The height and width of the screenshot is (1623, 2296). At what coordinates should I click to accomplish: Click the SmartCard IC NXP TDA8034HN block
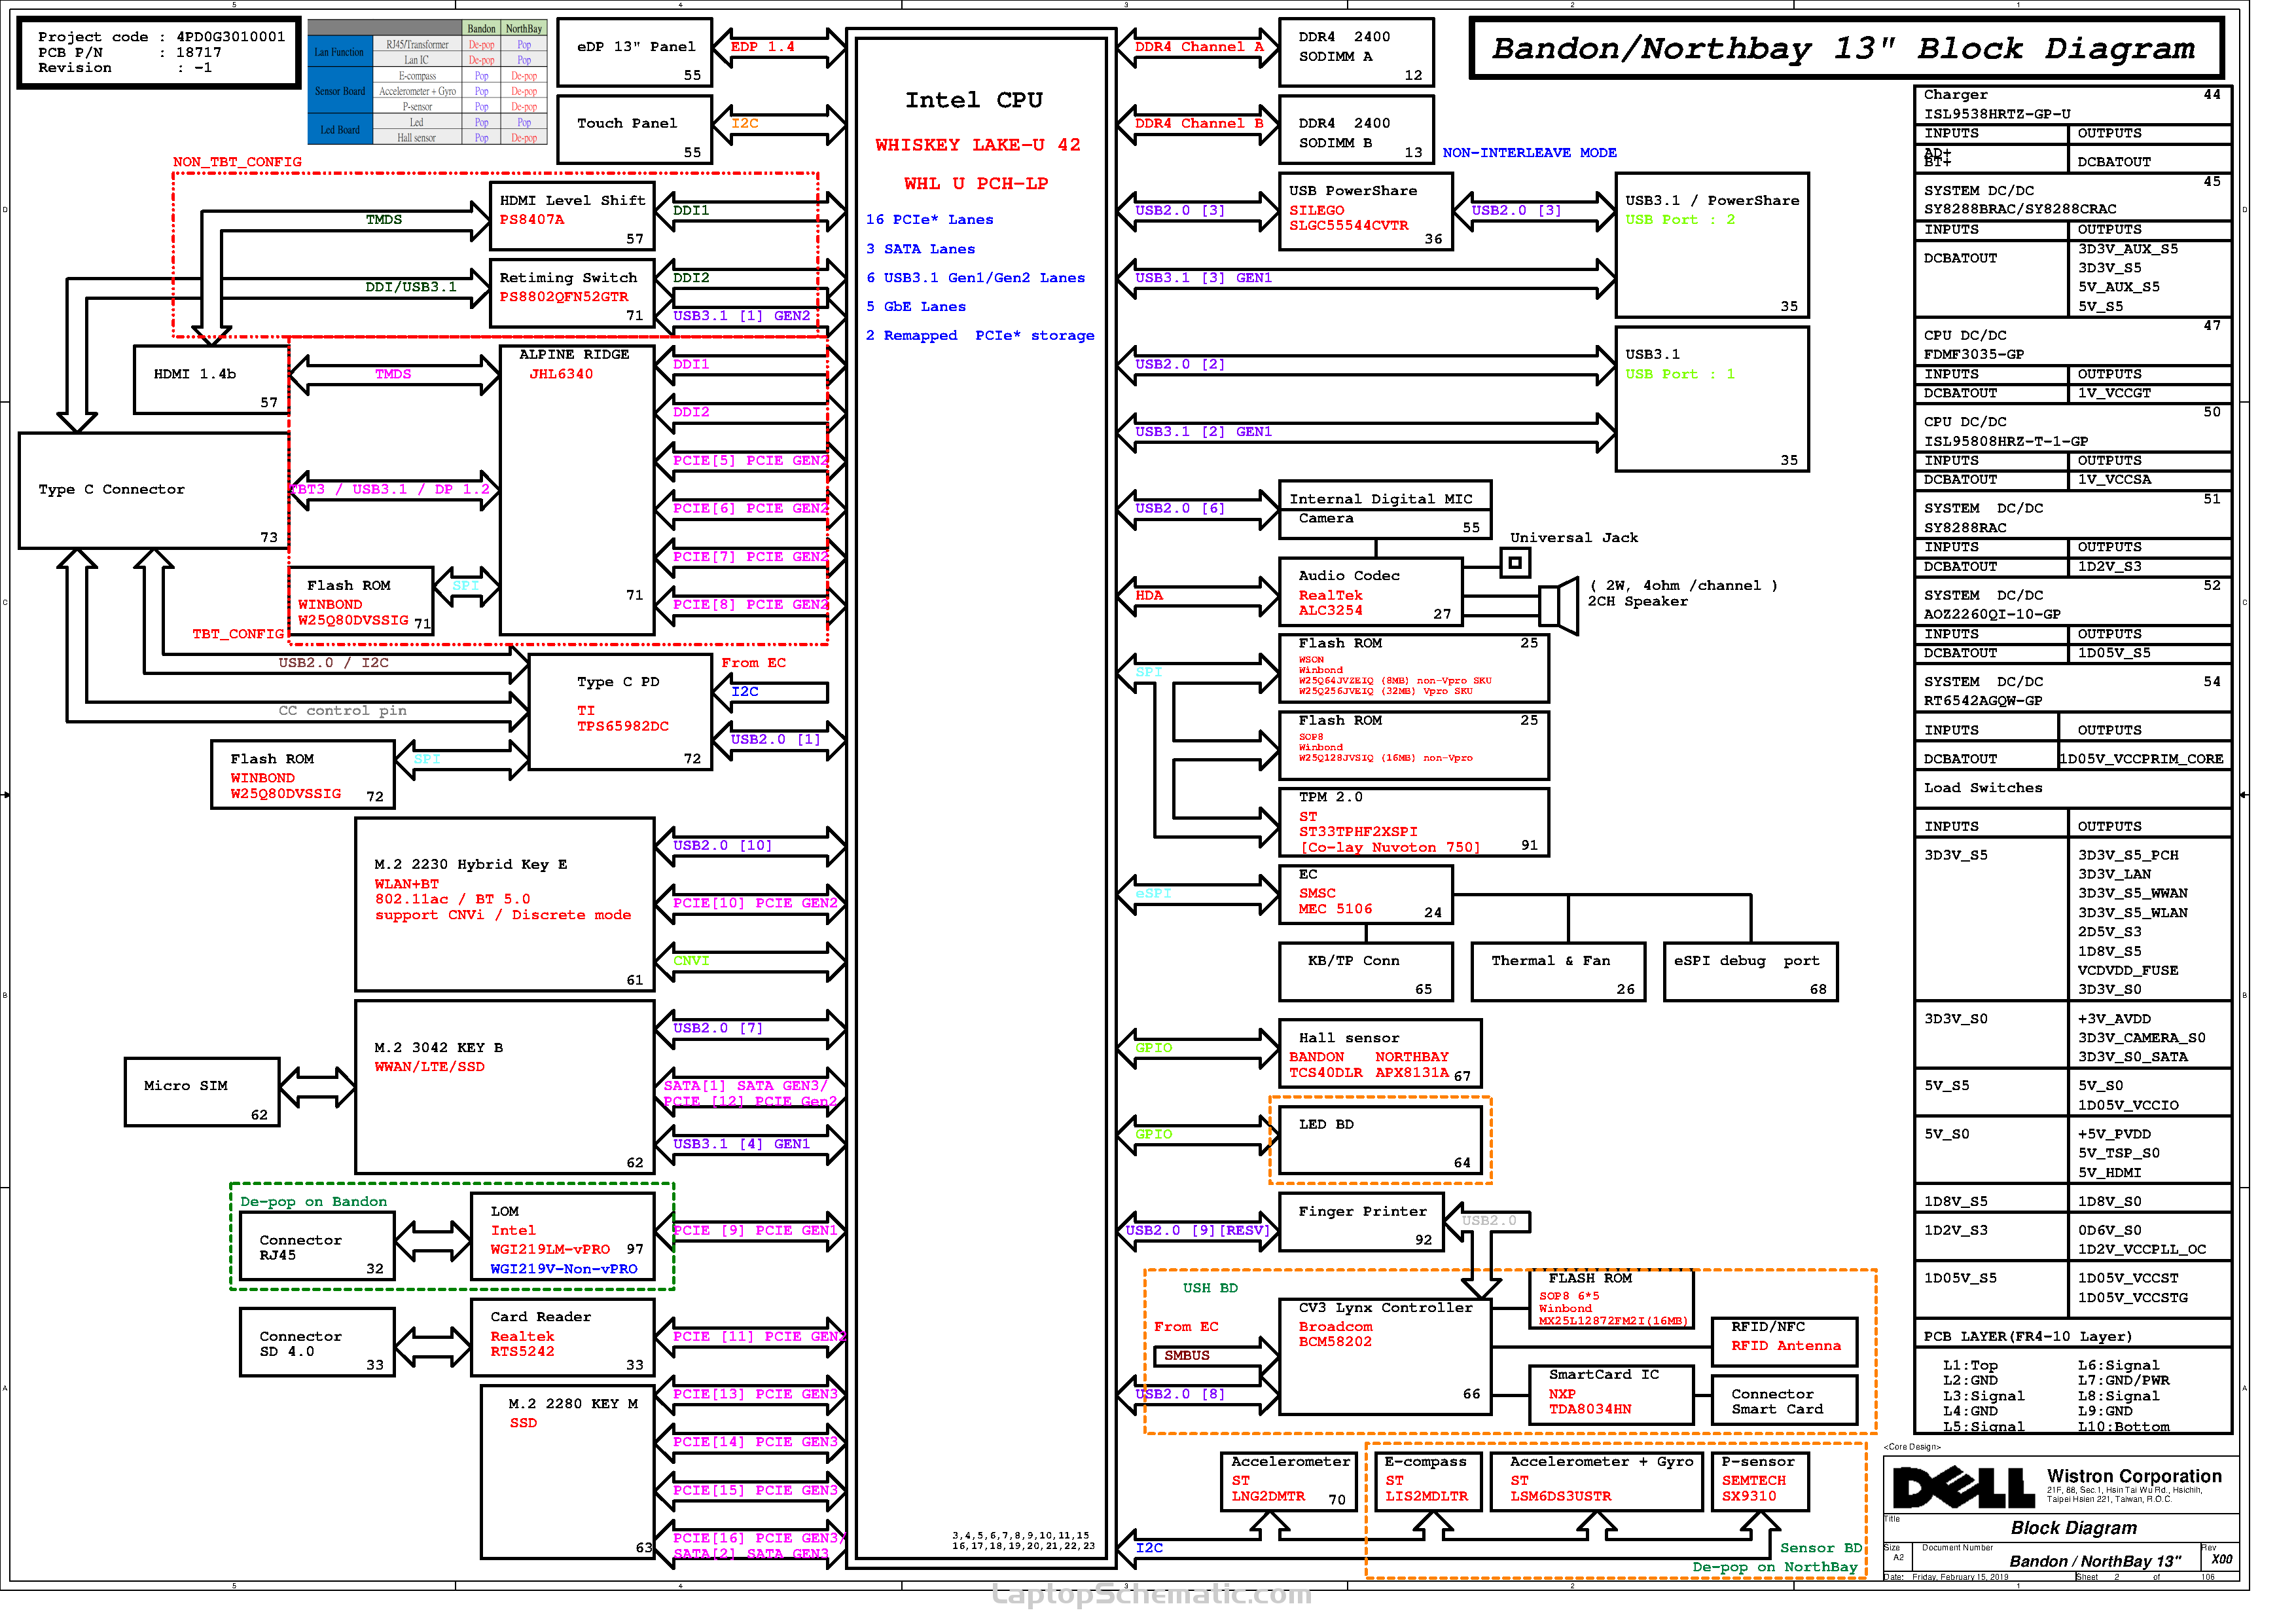tap(1612, 1396)
